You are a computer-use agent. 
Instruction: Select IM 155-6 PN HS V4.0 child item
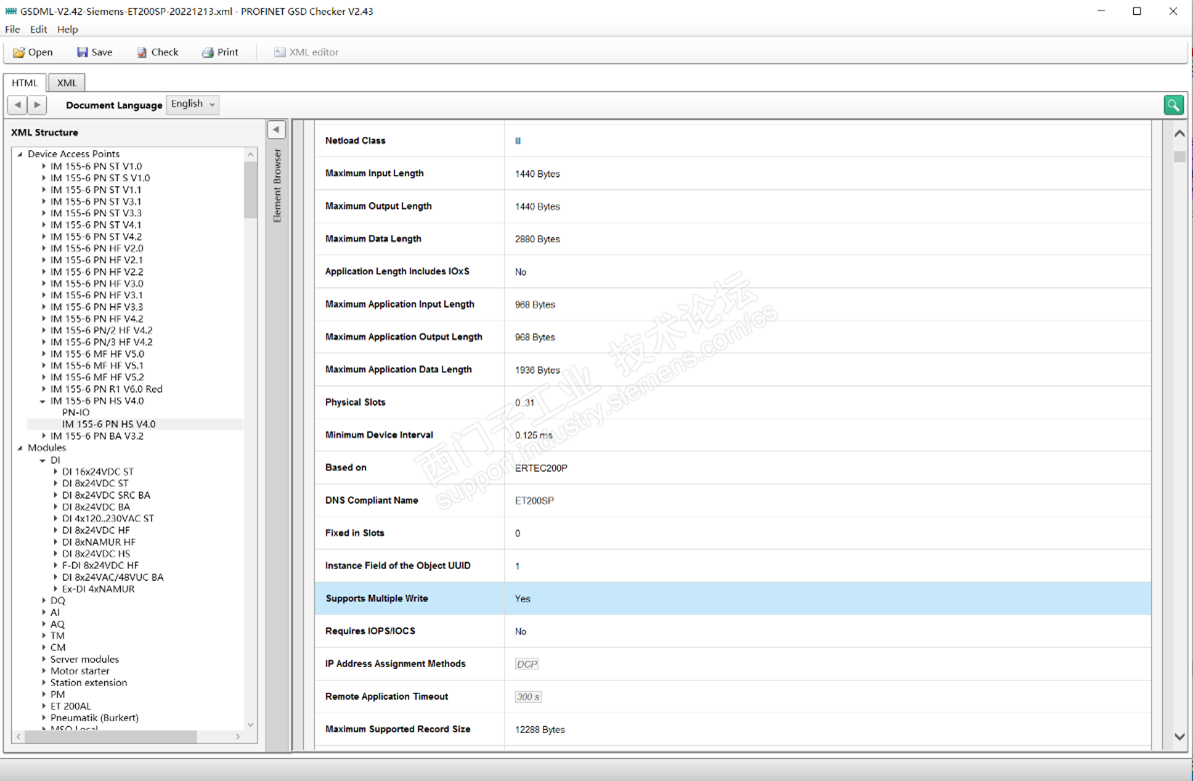pyautogui.click(x=109, y=424)
